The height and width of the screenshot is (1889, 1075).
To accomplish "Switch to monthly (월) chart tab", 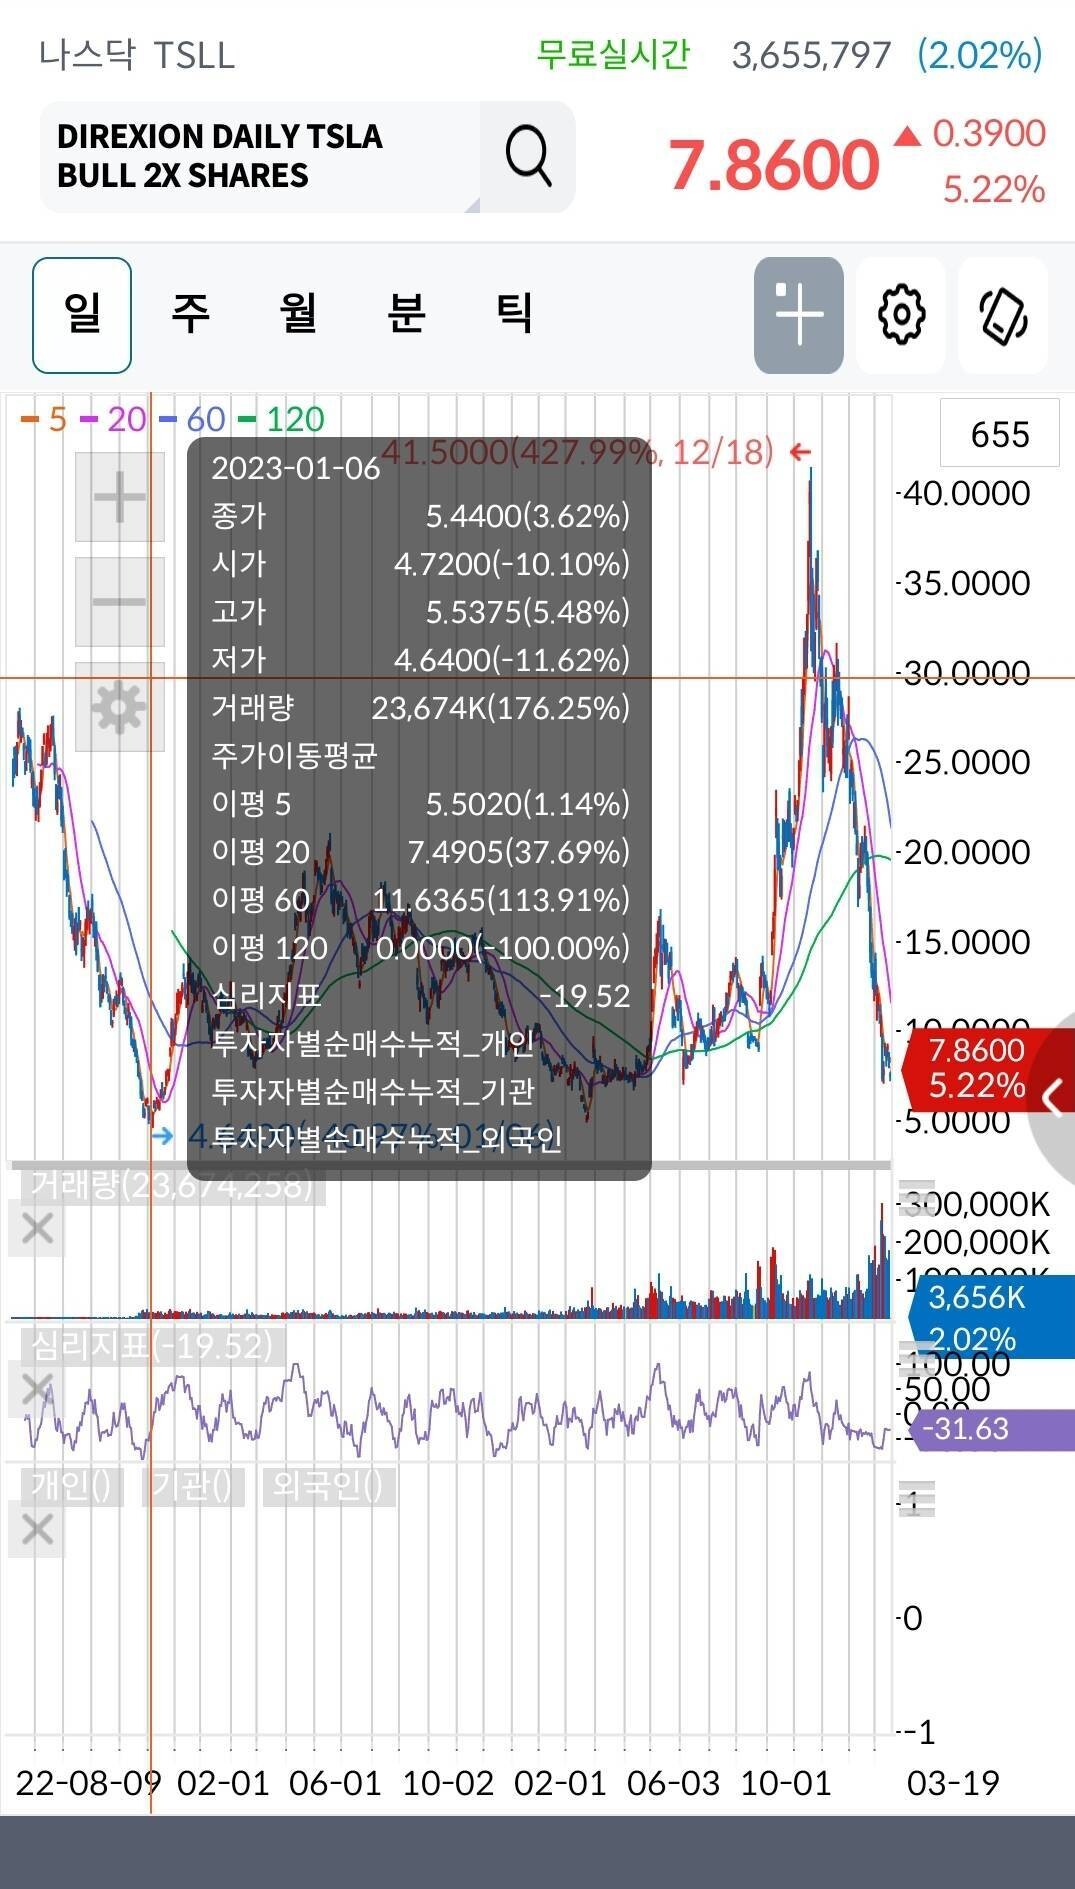I will coord(298,315).
